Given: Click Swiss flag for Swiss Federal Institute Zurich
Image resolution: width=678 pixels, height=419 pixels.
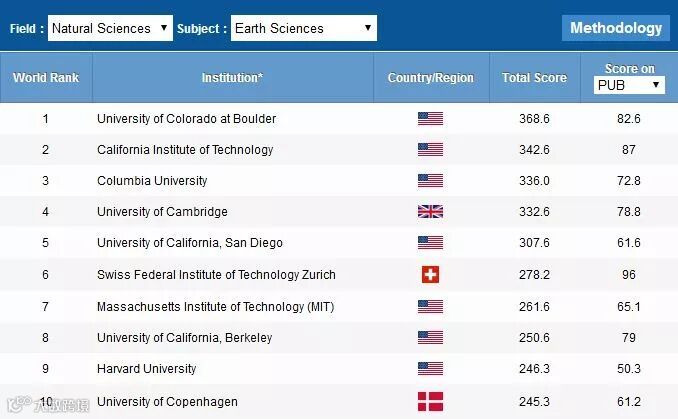Looking at the screenshot, I should (430, 274).
